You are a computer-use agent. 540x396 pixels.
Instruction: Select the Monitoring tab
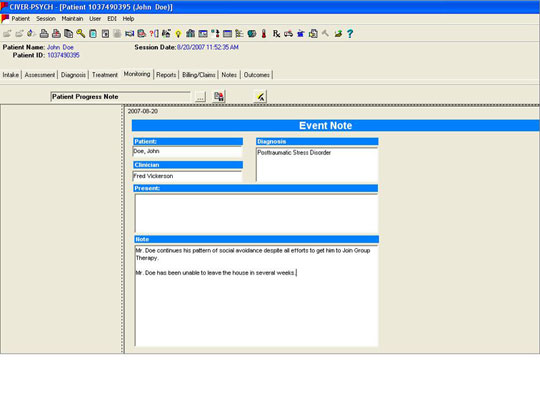[x=137, y=74]
